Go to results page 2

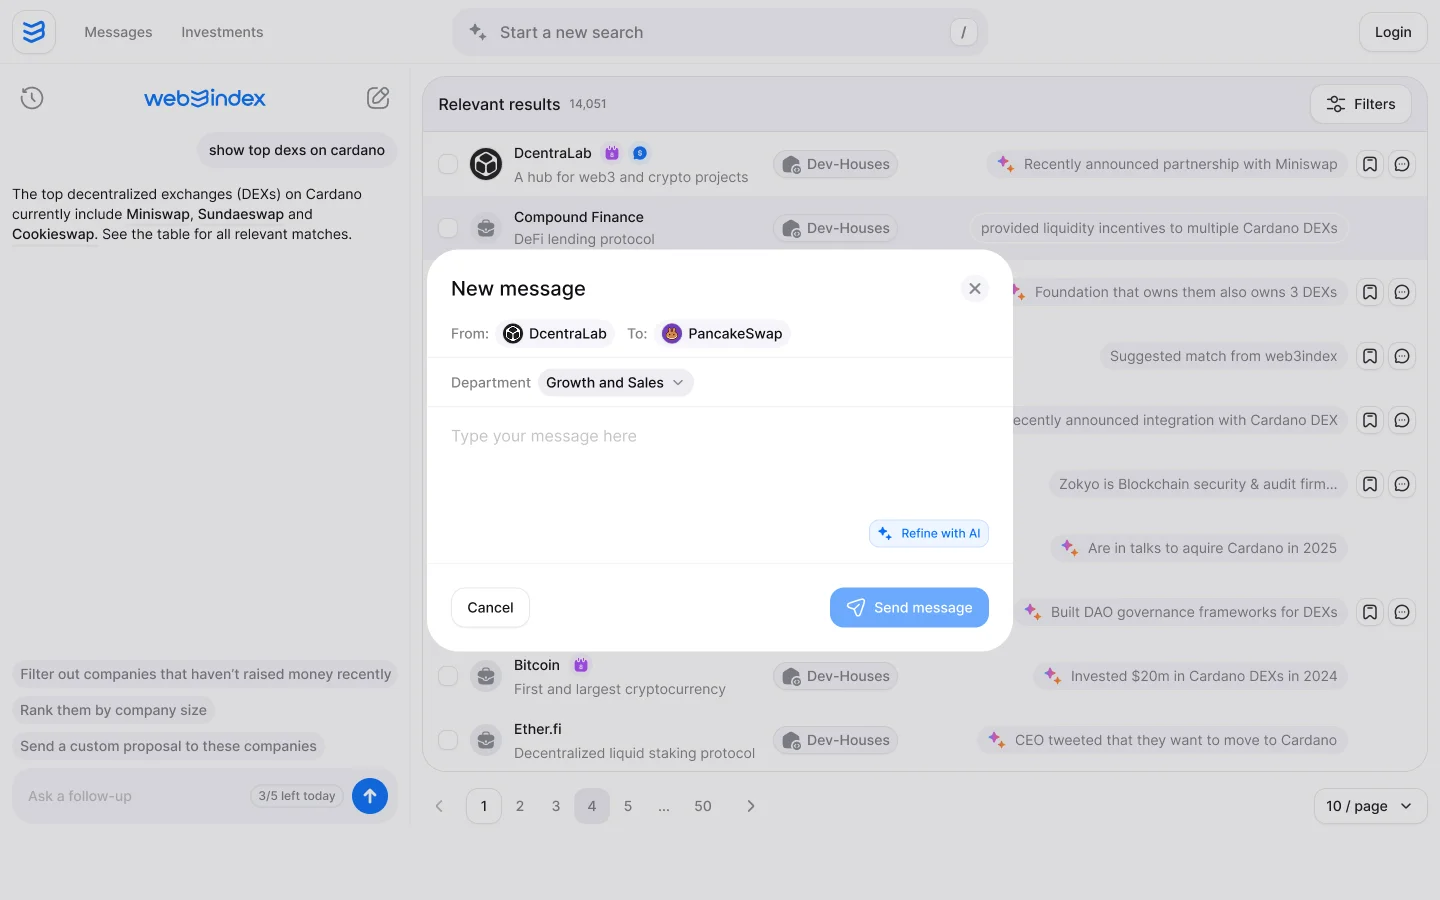click(x=520, y=806)
